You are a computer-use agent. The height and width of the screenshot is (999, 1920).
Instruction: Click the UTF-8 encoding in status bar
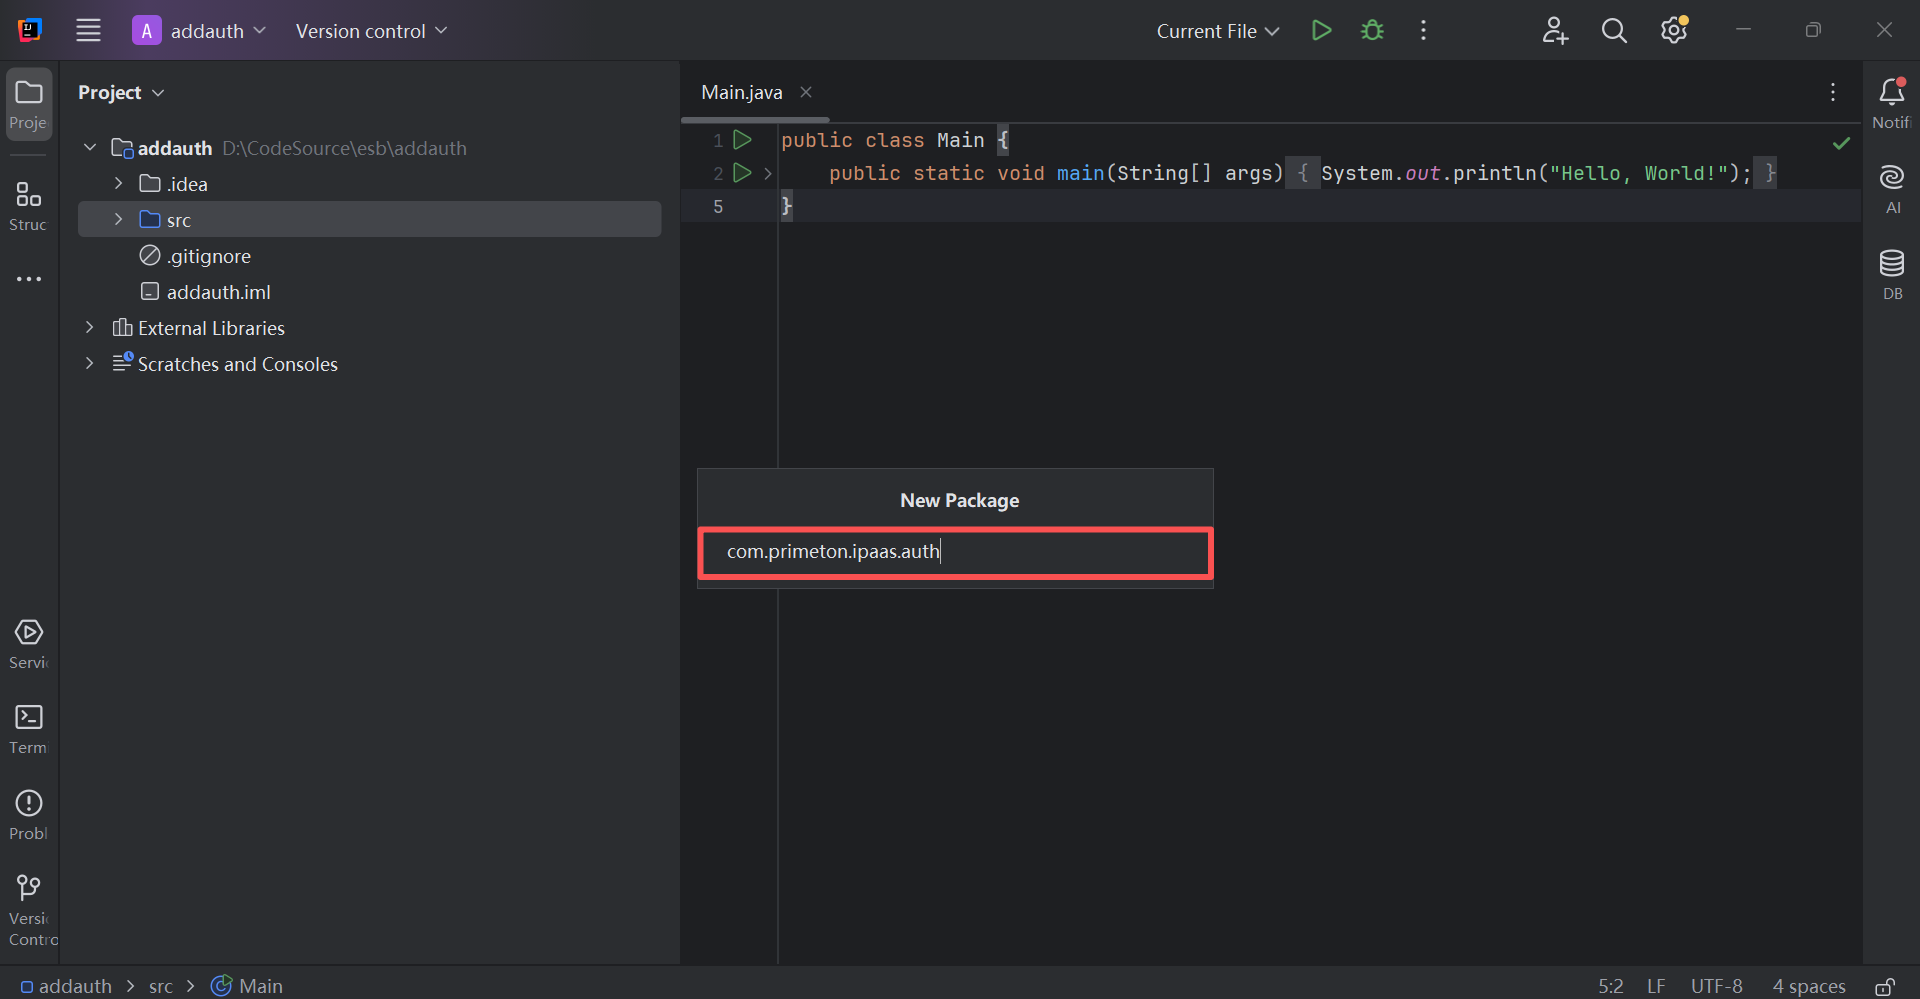click(x=1716, y=986)
